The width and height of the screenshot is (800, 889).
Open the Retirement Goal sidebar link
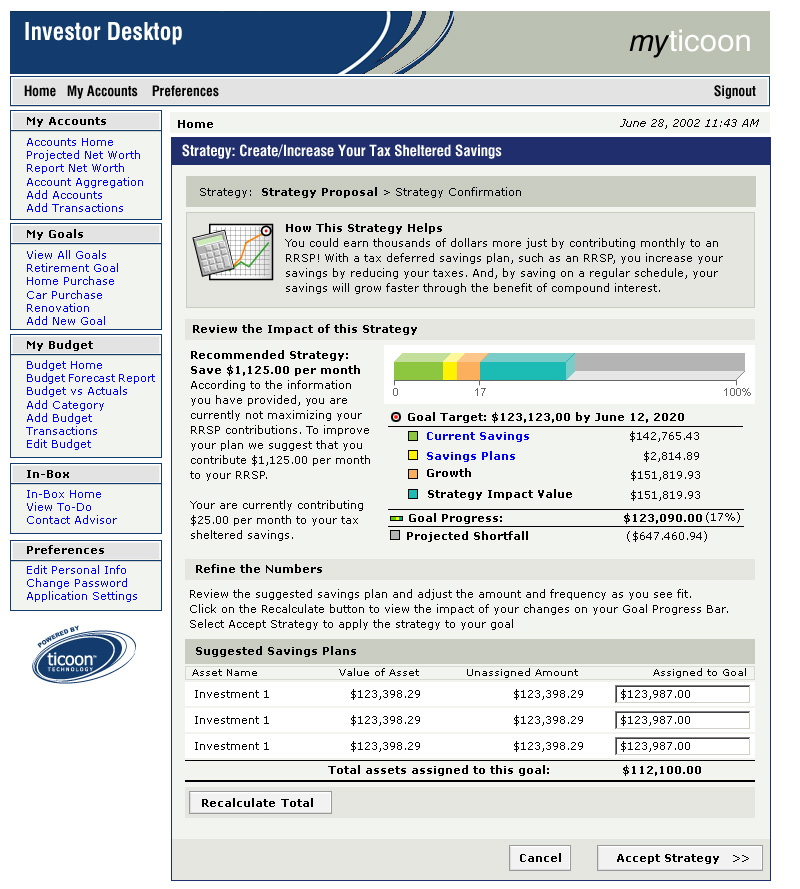point(72,268)
